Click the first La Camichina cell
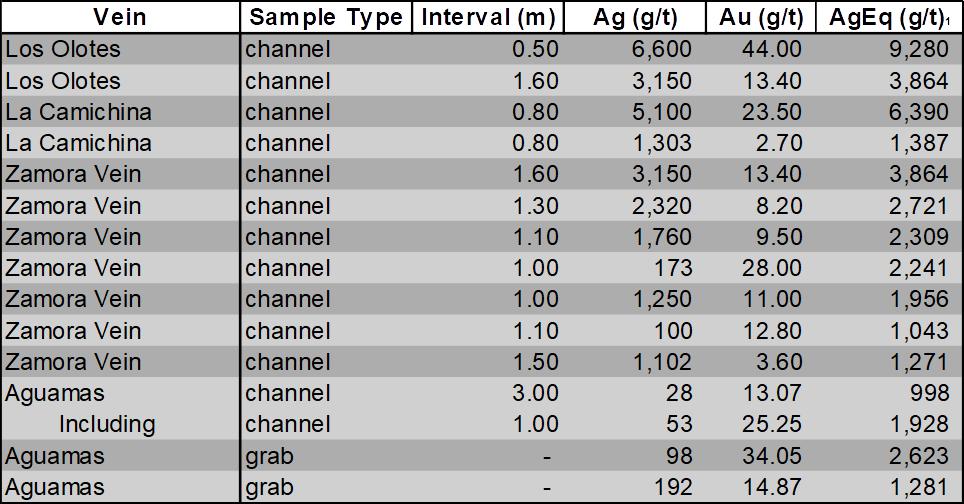This screenshot has height=504, width=964. click(78, 112)
